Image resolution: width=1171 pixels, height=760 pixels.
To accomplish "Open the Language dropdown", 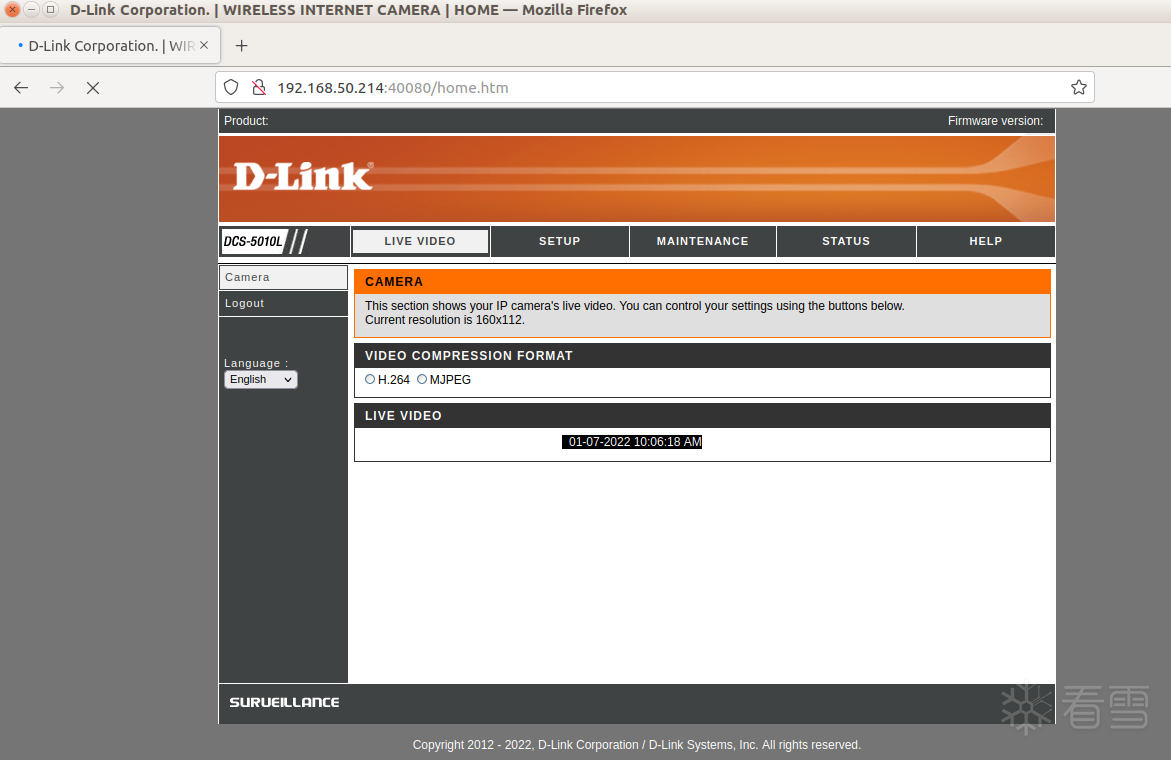I will pyautogui.click(x=261, y=379).
